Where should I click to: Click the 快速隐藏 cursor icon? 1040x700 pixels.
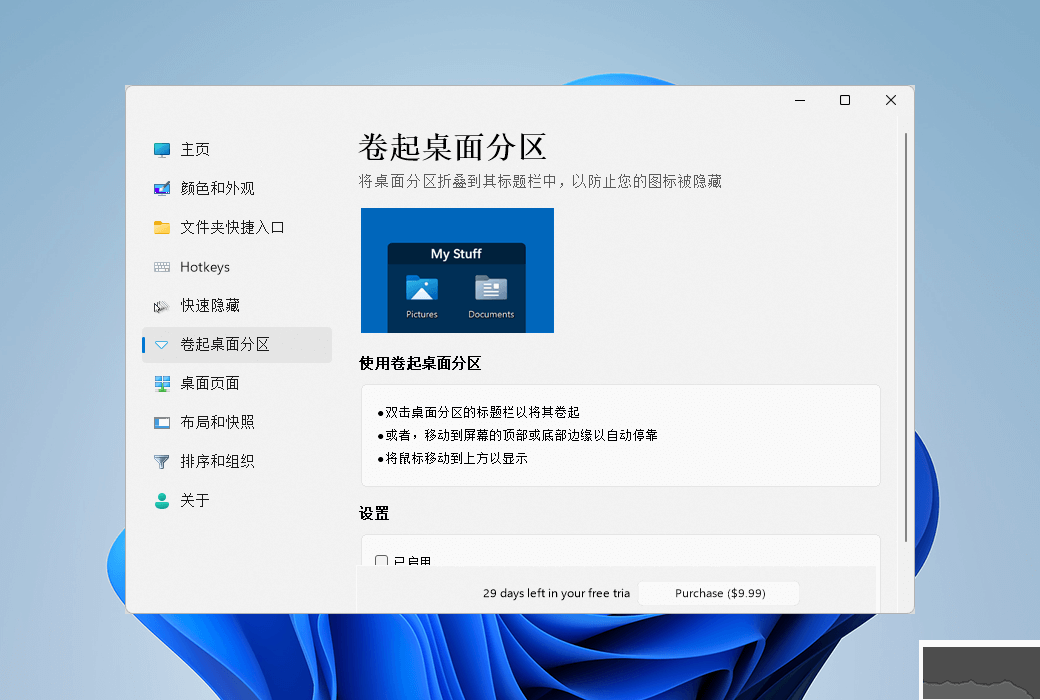pos(162,306)
